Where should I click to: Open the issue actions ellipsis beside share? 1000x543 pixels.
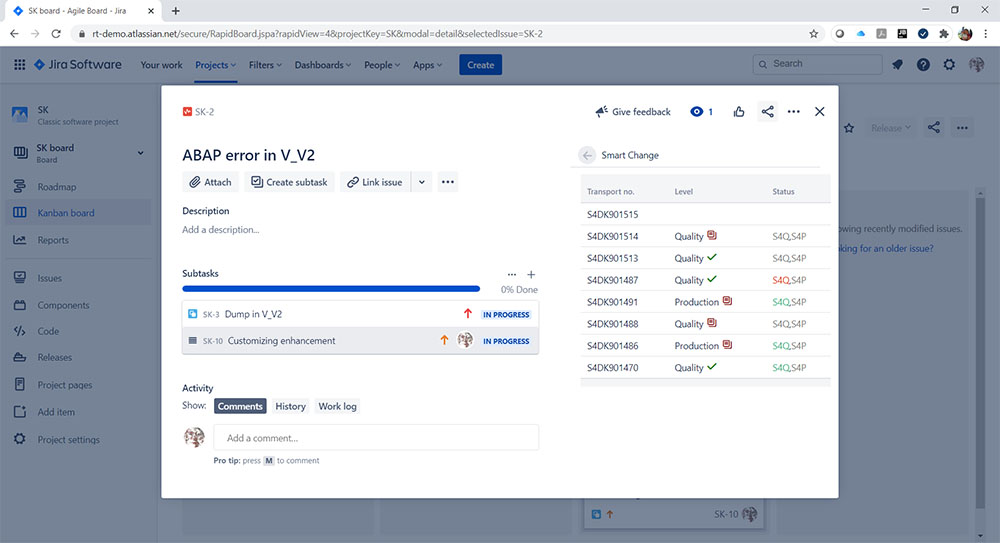[x=793, y=112]
